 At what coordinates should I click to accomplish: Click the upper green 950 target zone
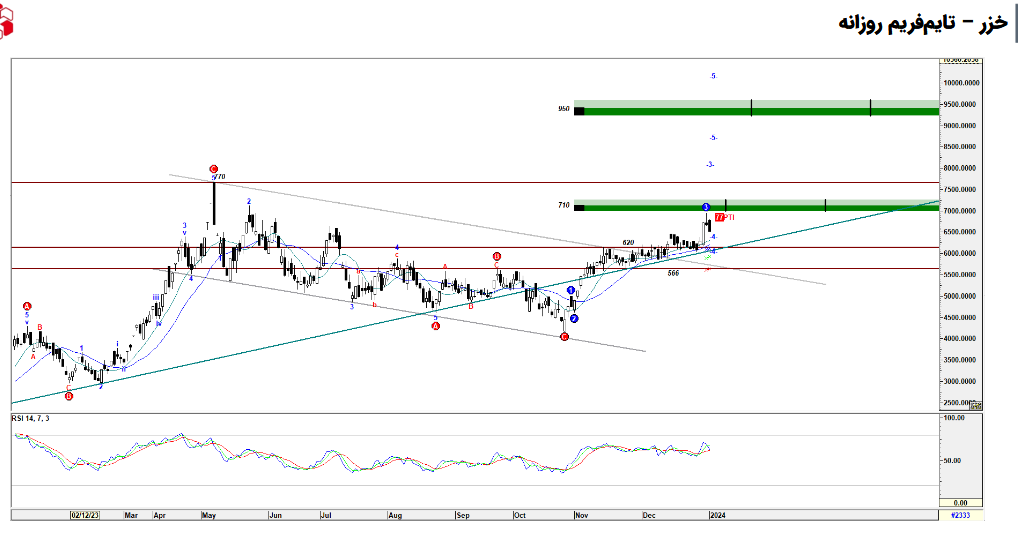[760, 108]
